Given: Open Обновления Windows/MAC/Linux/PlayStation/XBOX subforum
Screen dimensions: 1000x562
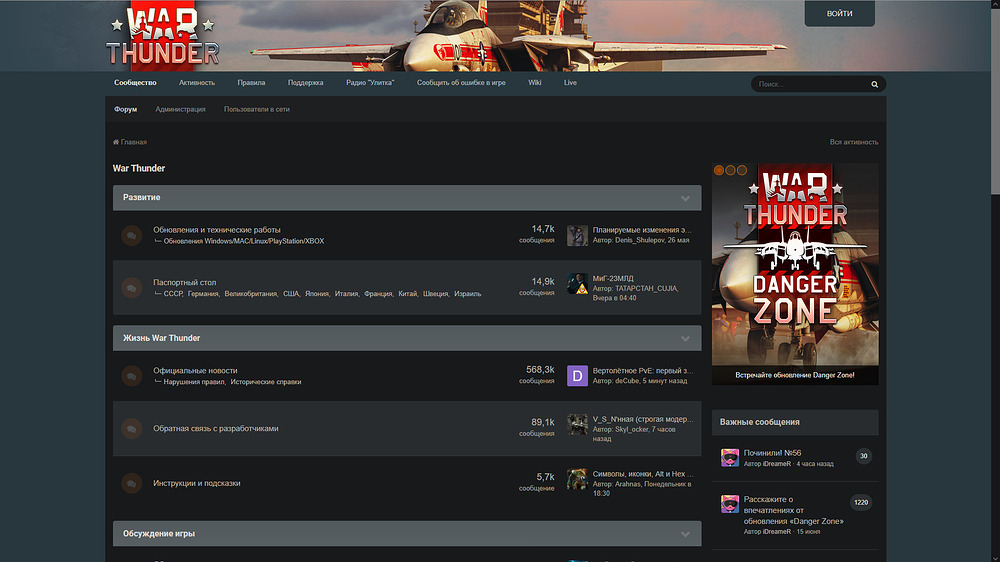Looking at the screenshot, I should coord(244,241).
